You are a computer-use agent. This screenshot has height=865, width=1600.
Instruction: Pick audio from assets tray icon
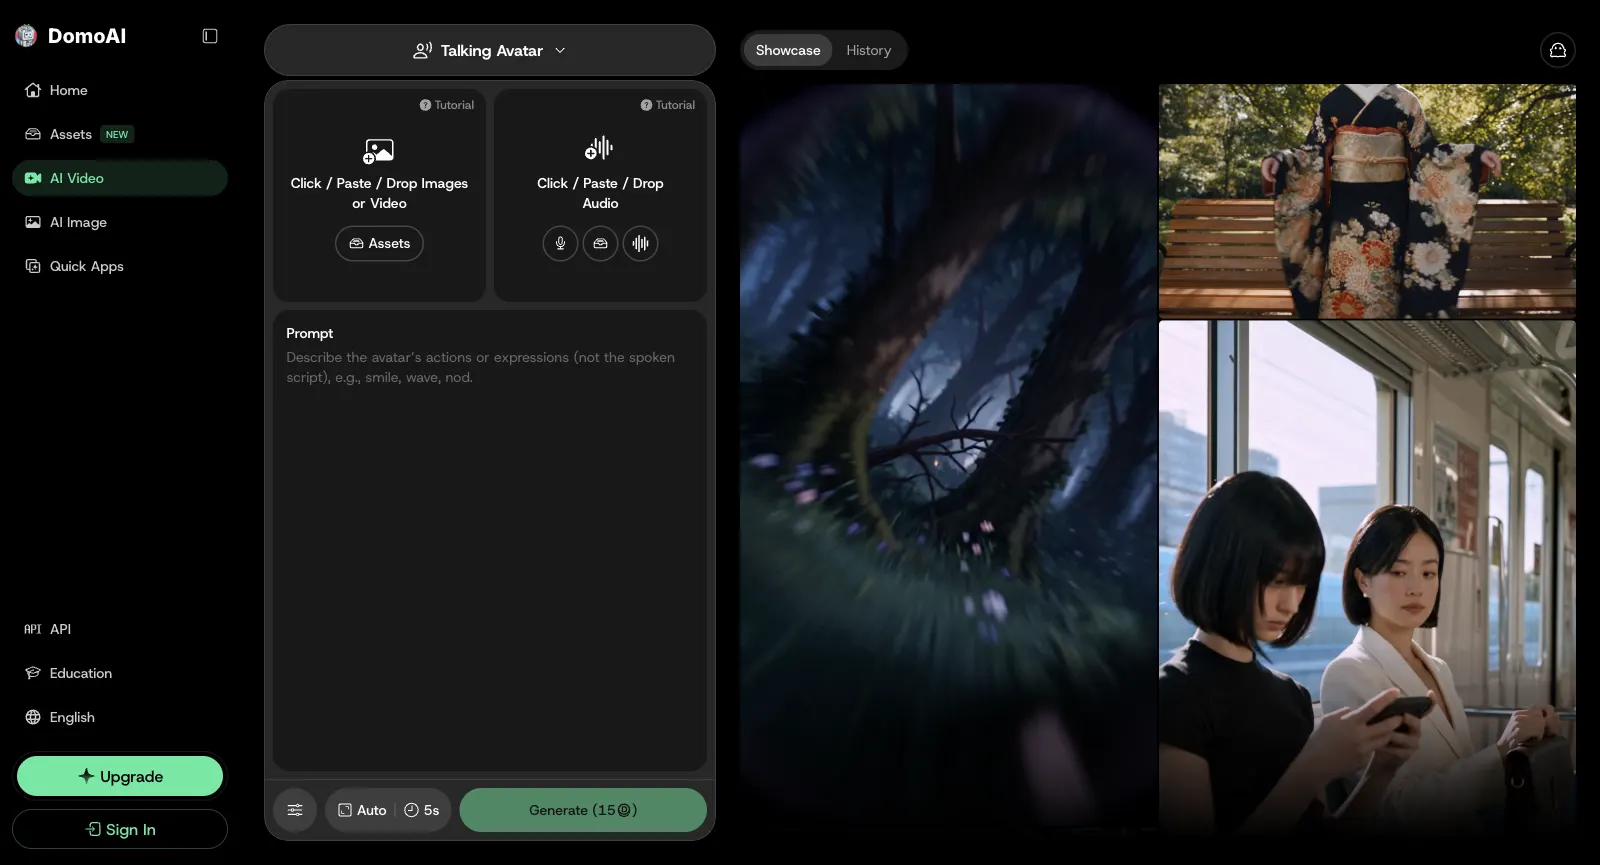pos(600,243)
